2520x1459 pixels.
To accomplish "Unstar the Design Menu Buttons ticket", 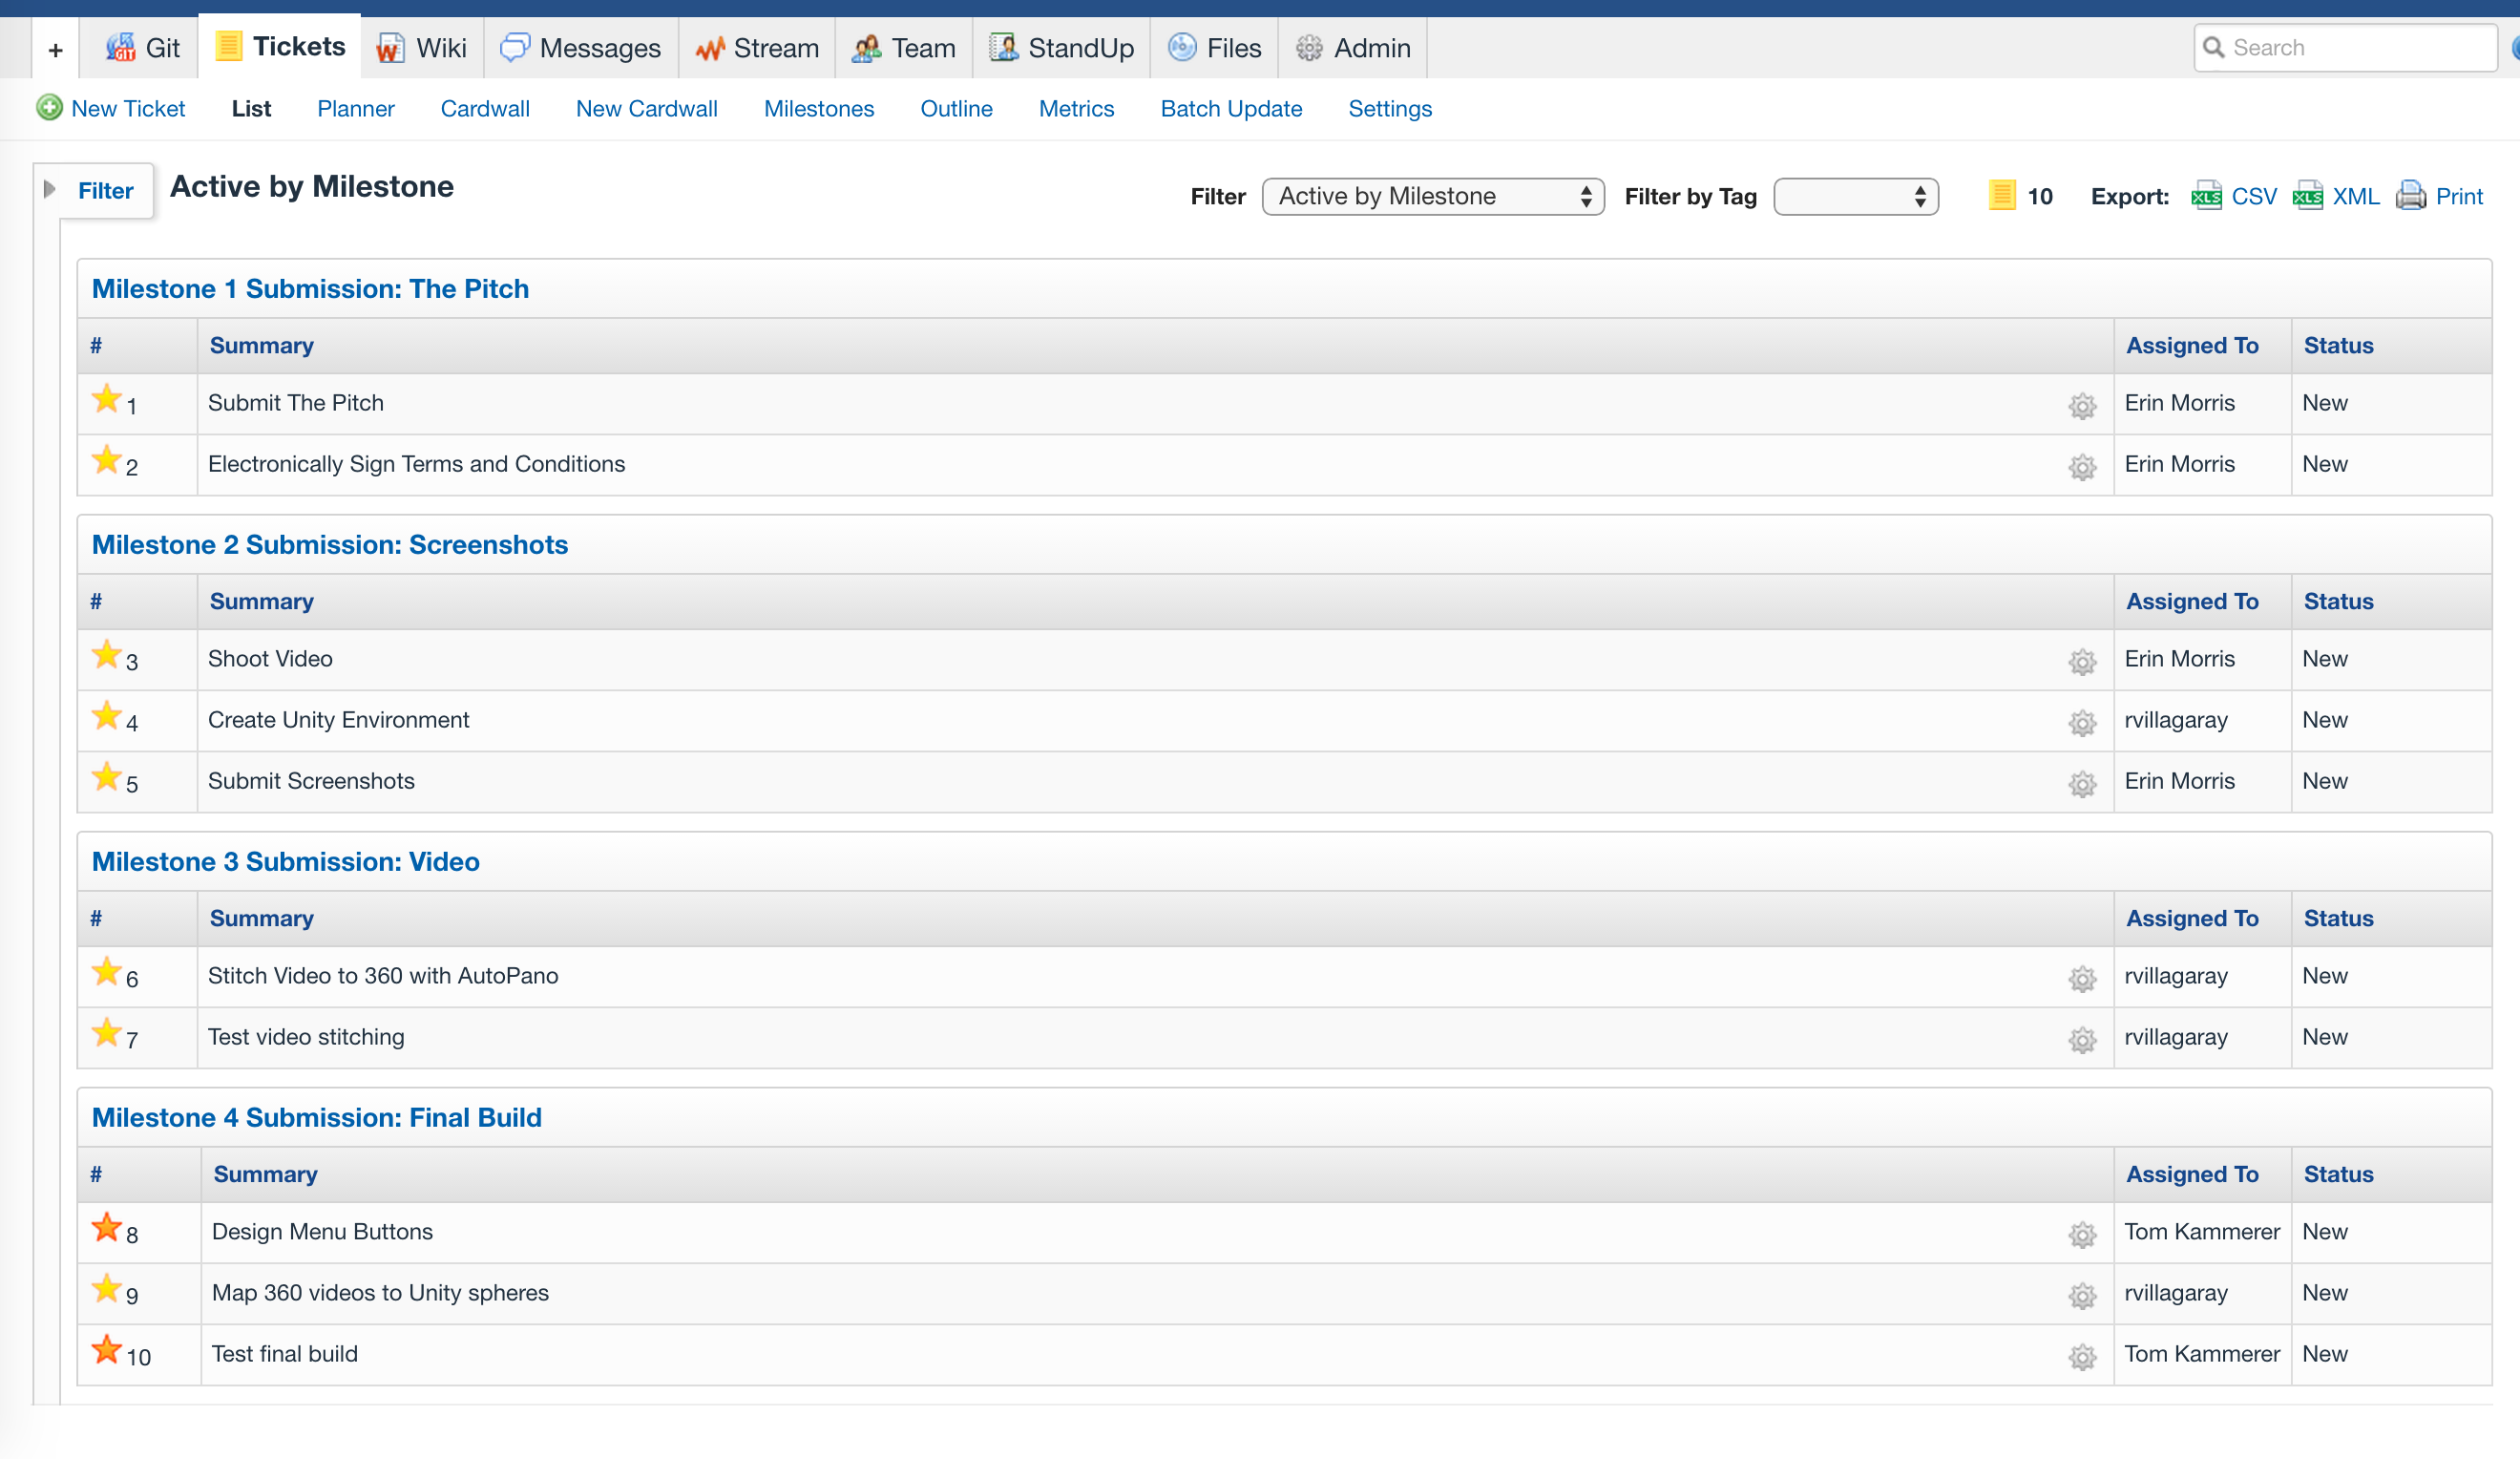I will pyautogui.click(x=106, y=1228).
